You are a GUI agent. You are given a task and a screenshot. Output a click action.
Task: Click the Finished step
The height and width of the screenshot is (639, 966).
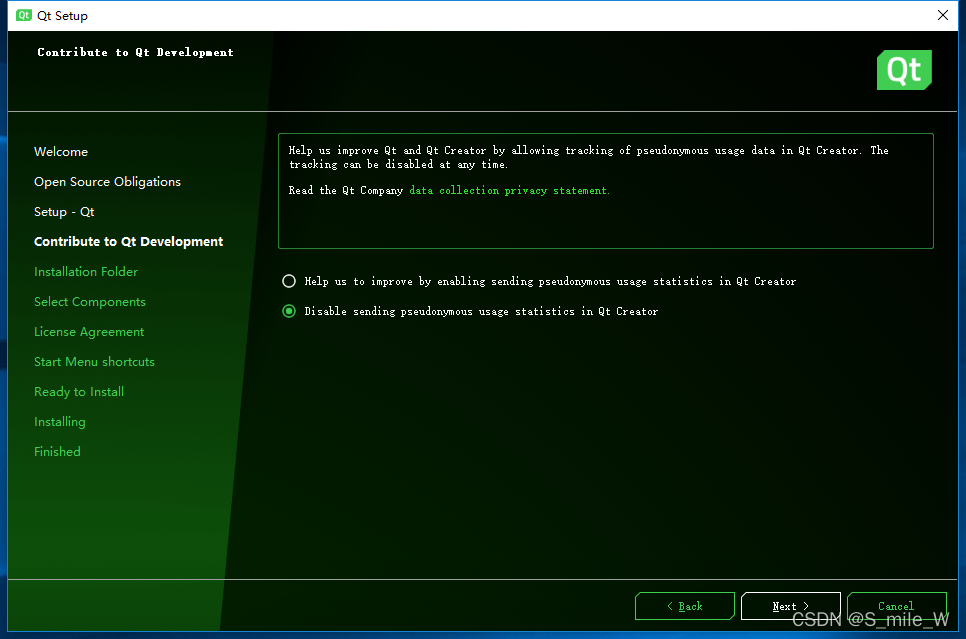click(x=57, y=452)
